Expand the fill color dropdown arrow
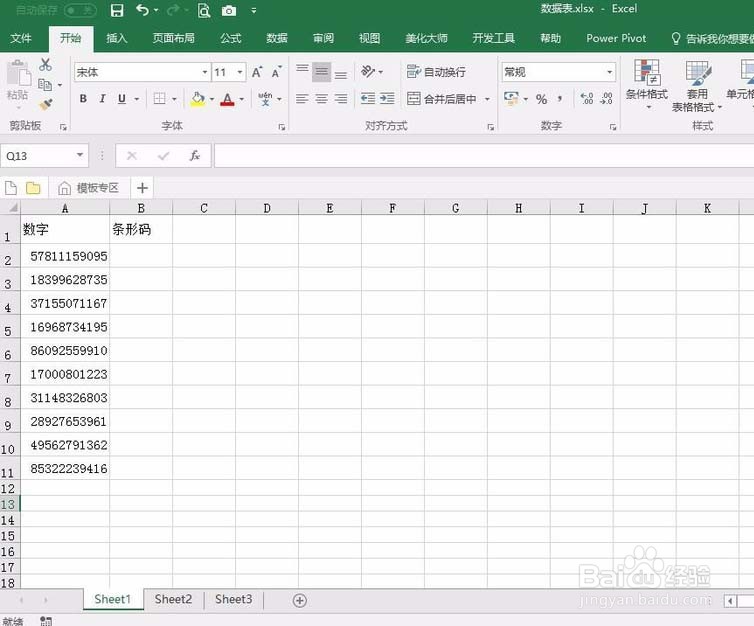Image resolution: width=754 pixels, height=626 pixels. 212,99
